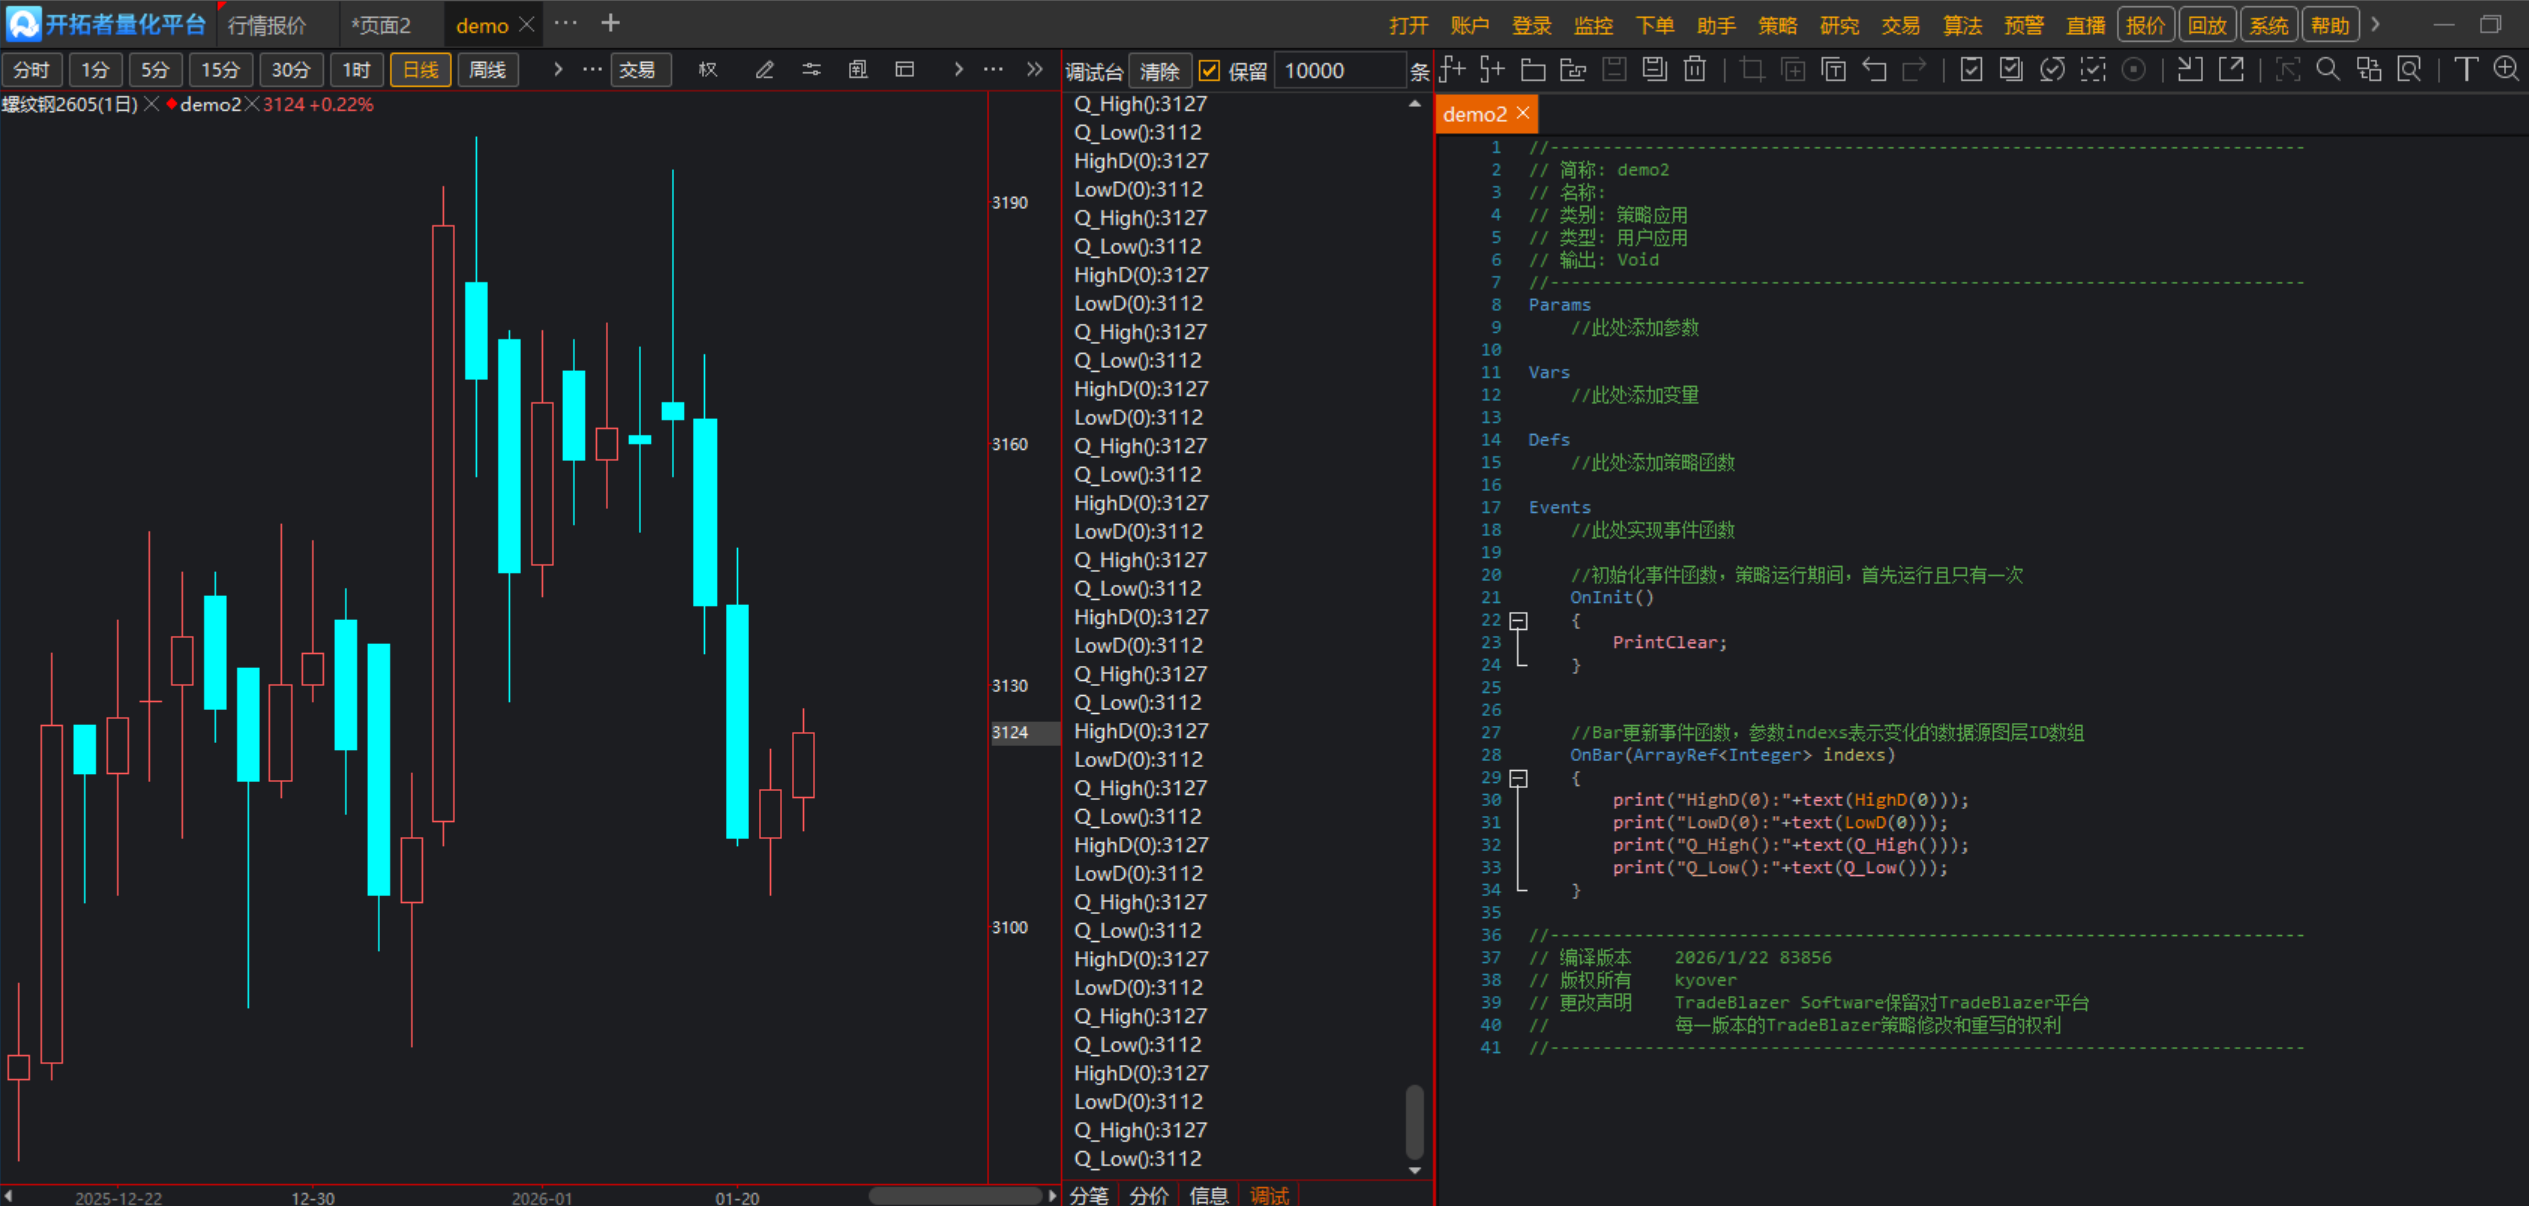This screenshot has height=1206, width=2529.
Task: Click the new function (f+) icon
Action: (x=1451, y=70)
